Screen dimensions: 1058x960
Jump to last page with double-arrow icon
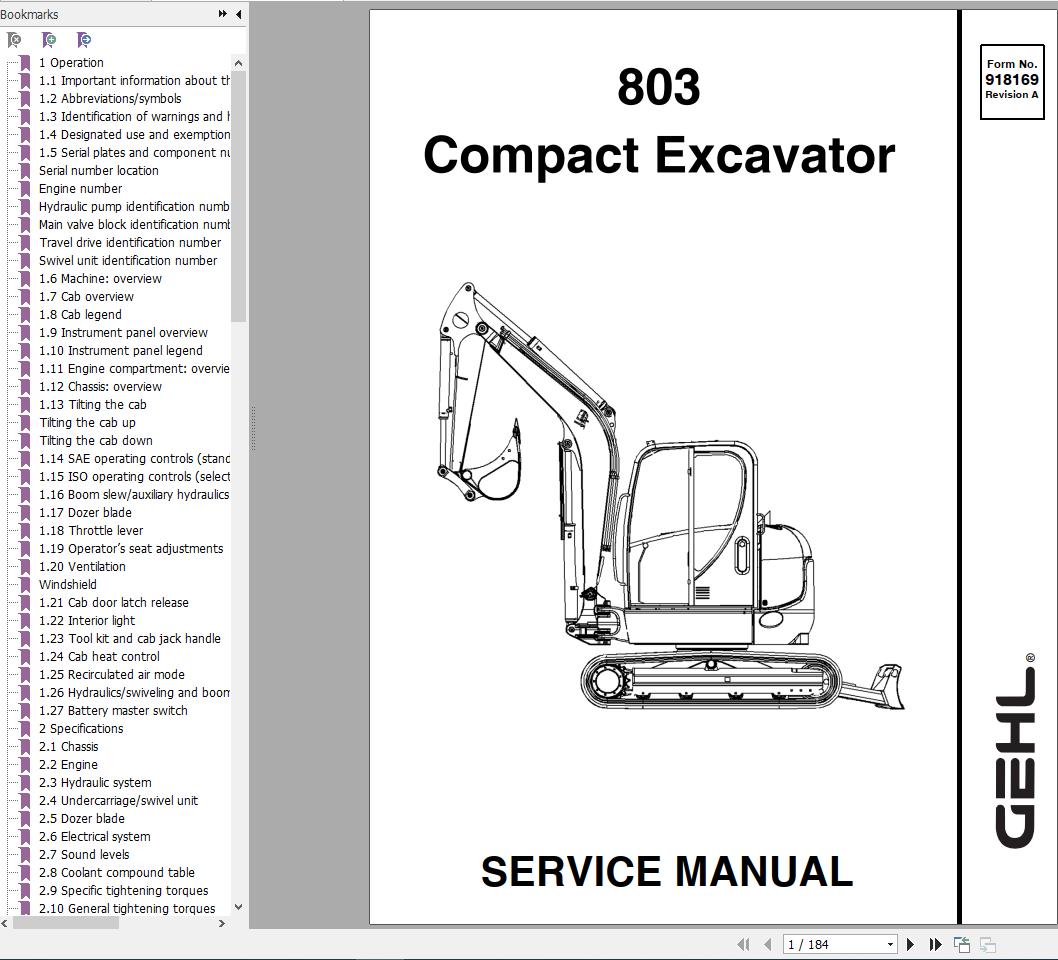[935, 944]
